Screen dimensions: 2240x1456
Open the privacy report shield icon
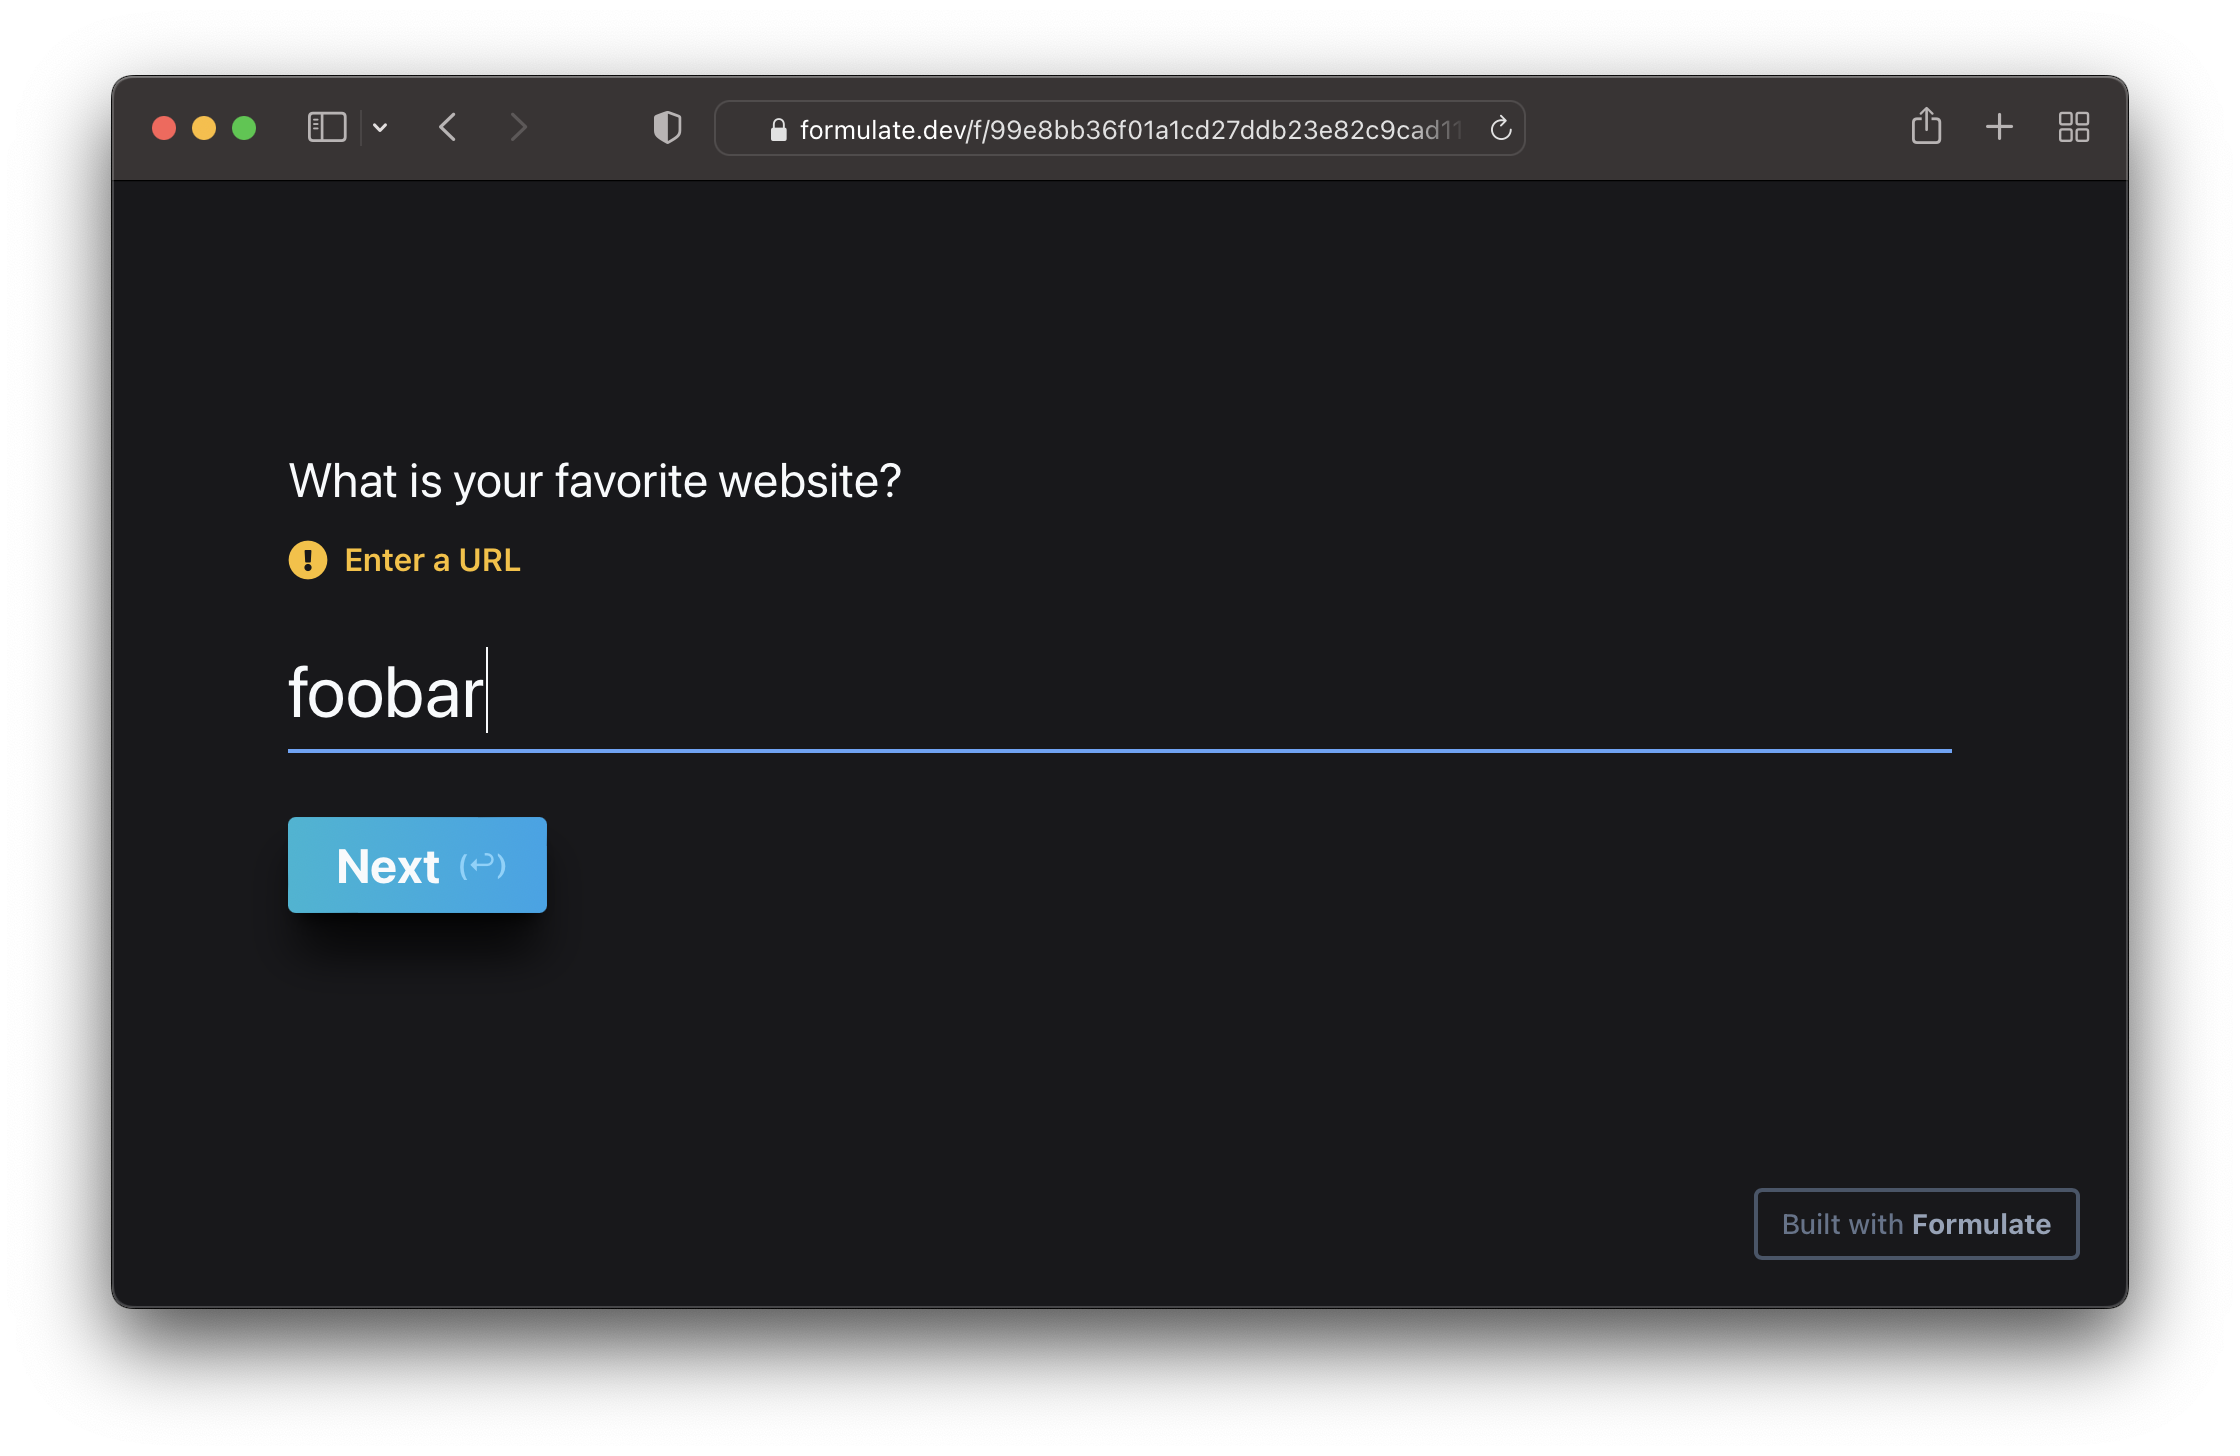667,128
